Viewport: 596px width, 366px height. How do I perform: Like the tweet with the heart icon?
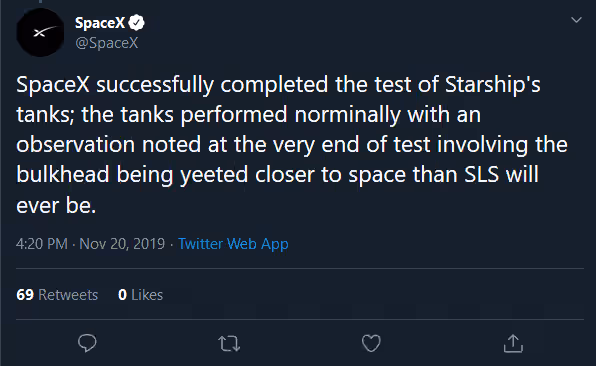(371, 343)
